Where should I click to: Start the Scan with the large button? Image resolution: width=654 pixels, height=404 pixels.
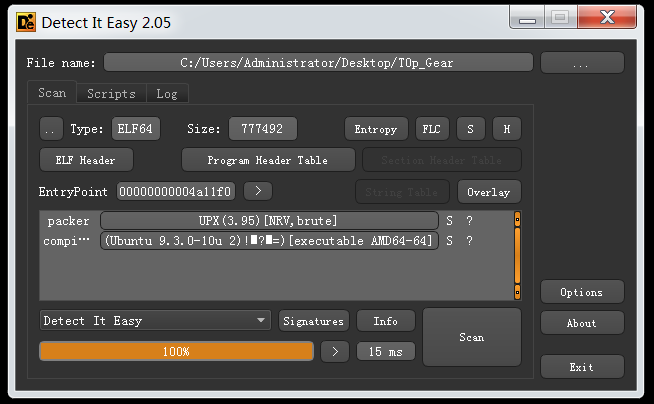click(472, 337)
